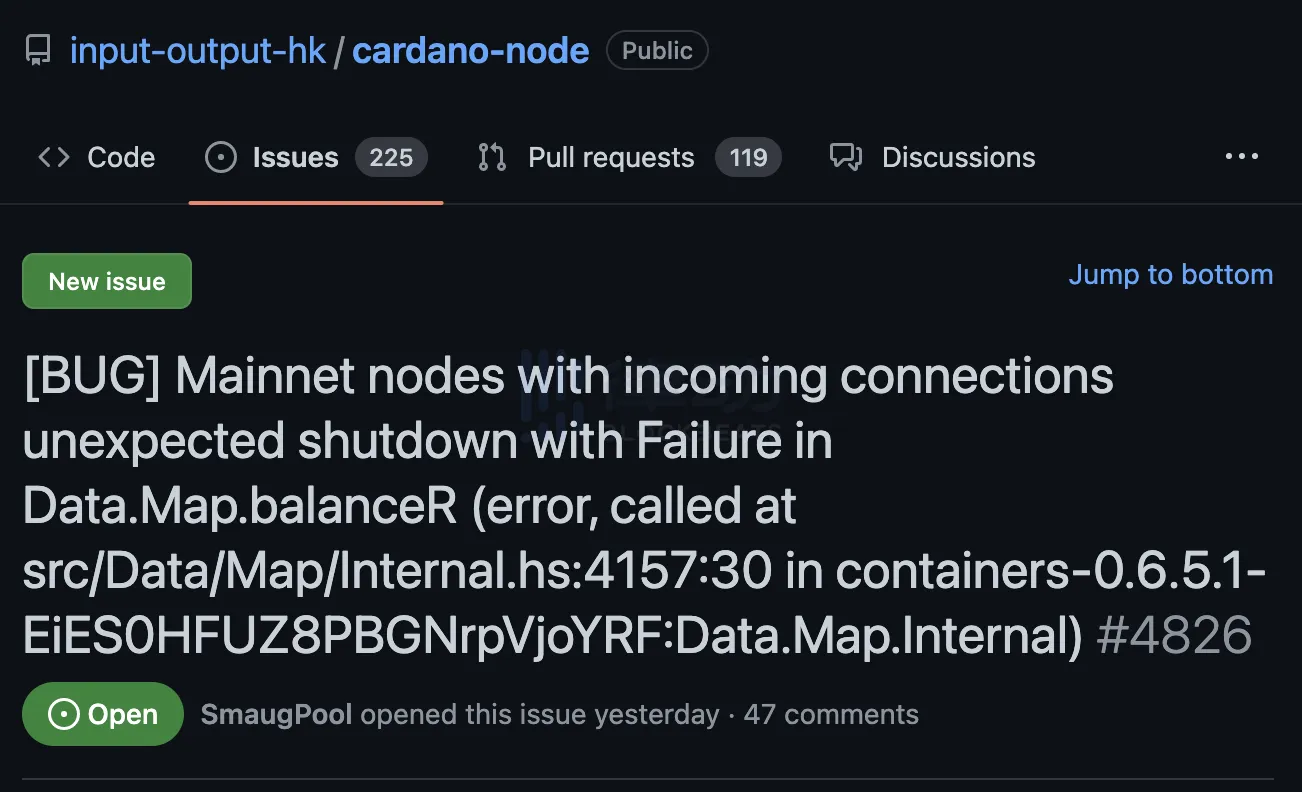
Task: Select the Pull requests tab label
Action: point(611,157)
